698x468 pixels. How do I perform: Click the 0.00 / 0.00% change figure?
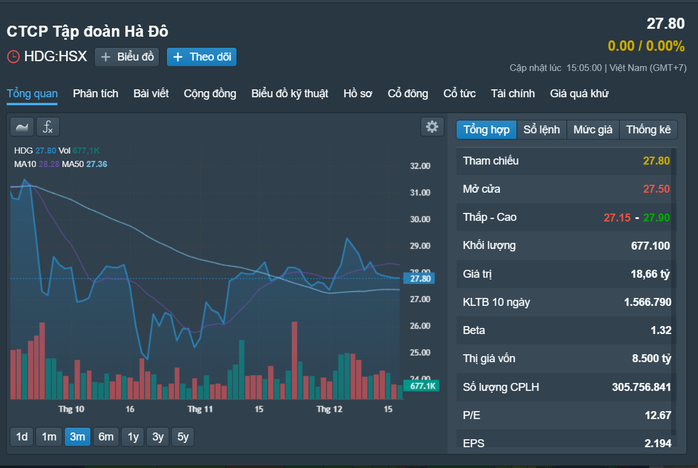click(x=646, y=46)
